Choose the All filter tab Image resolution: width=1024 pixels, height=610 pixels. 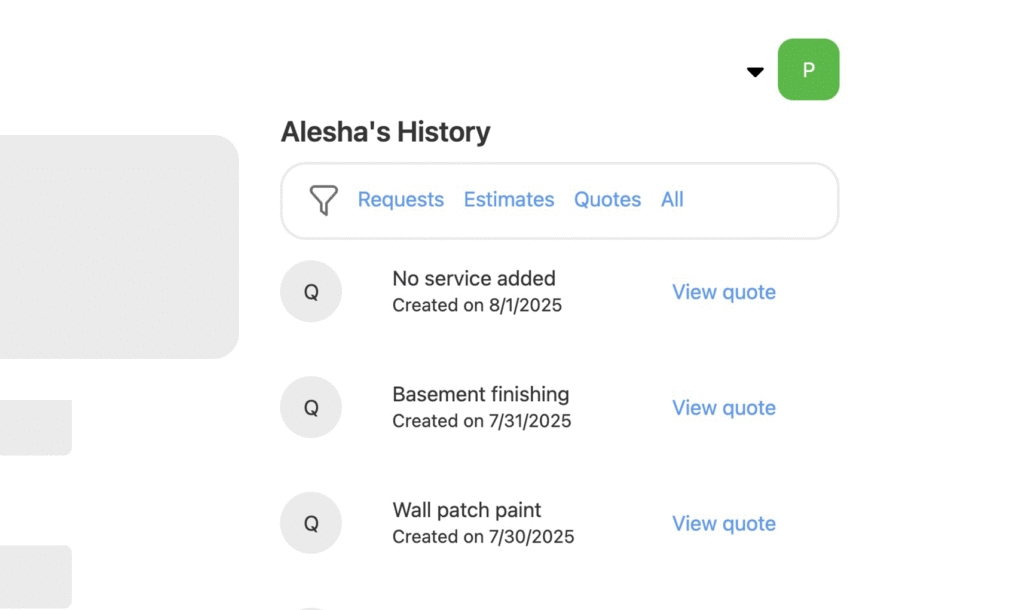pyautogui.click(x=672, y=200)
